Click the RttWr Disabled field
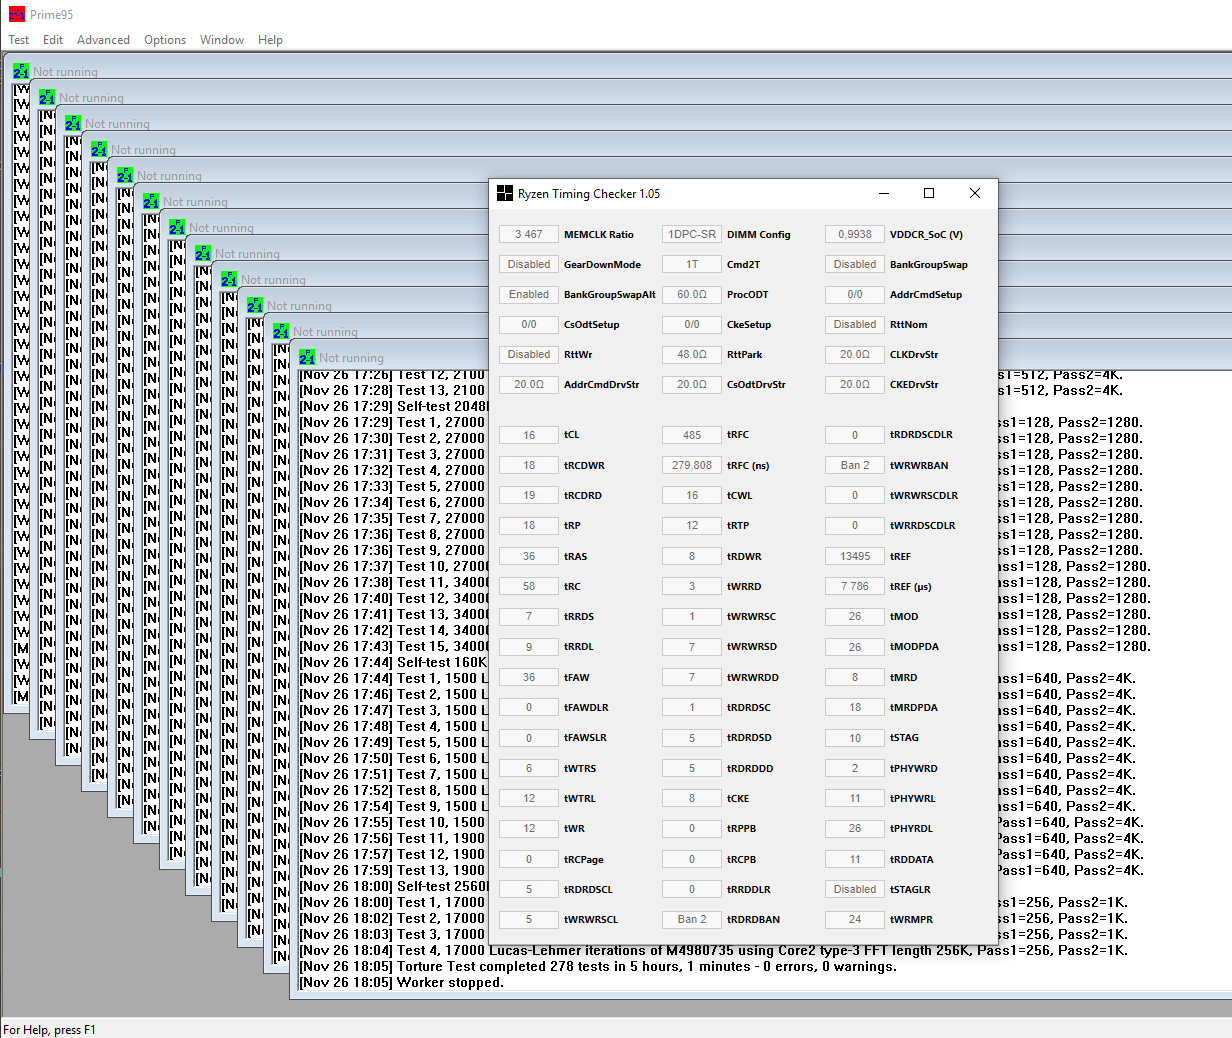Image resolution: width=1232 pixels, height=1038 pixels. 529,354
